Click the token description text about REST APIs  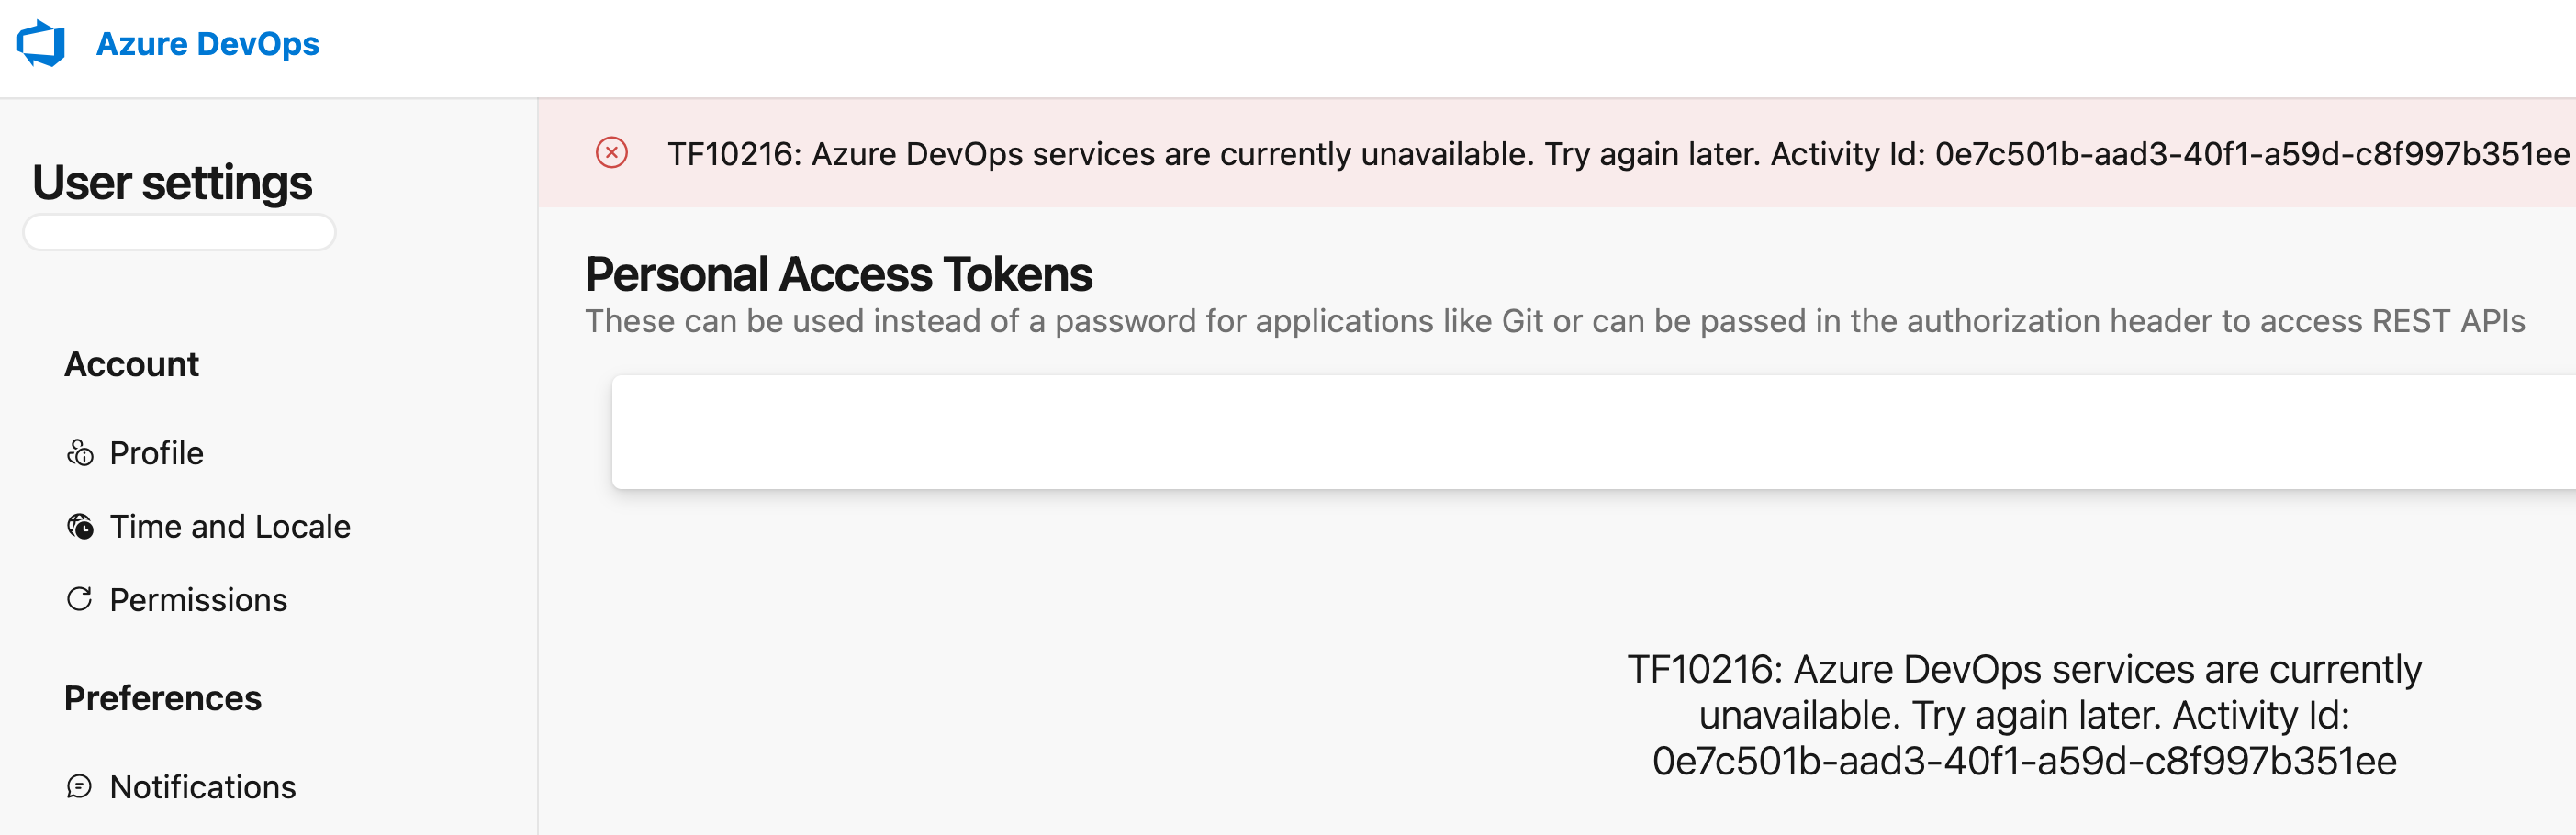click(1554, 321)
